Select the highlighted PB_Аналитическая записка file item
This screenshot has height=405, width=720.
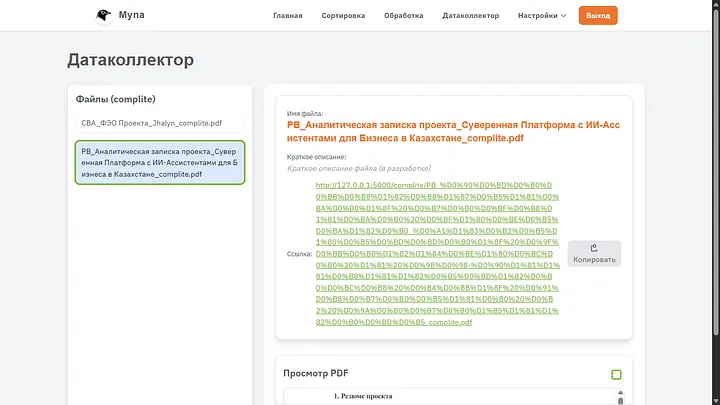point(160,162)
